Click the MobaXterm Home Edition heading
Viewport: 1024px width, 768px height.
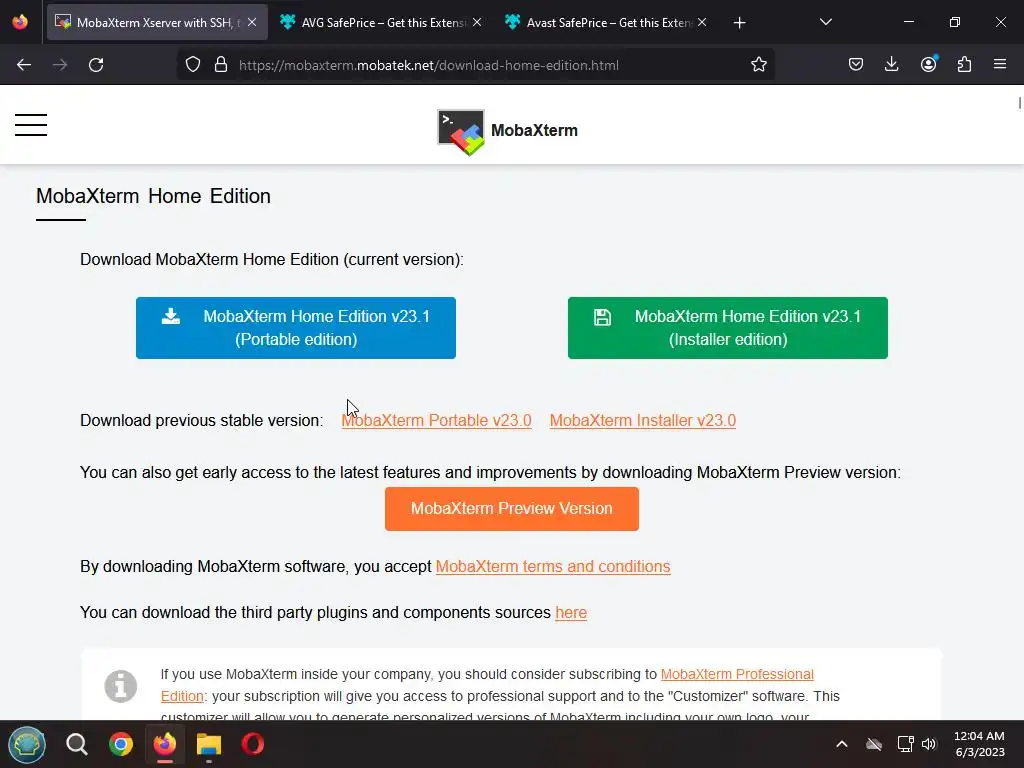coord(153,196)
